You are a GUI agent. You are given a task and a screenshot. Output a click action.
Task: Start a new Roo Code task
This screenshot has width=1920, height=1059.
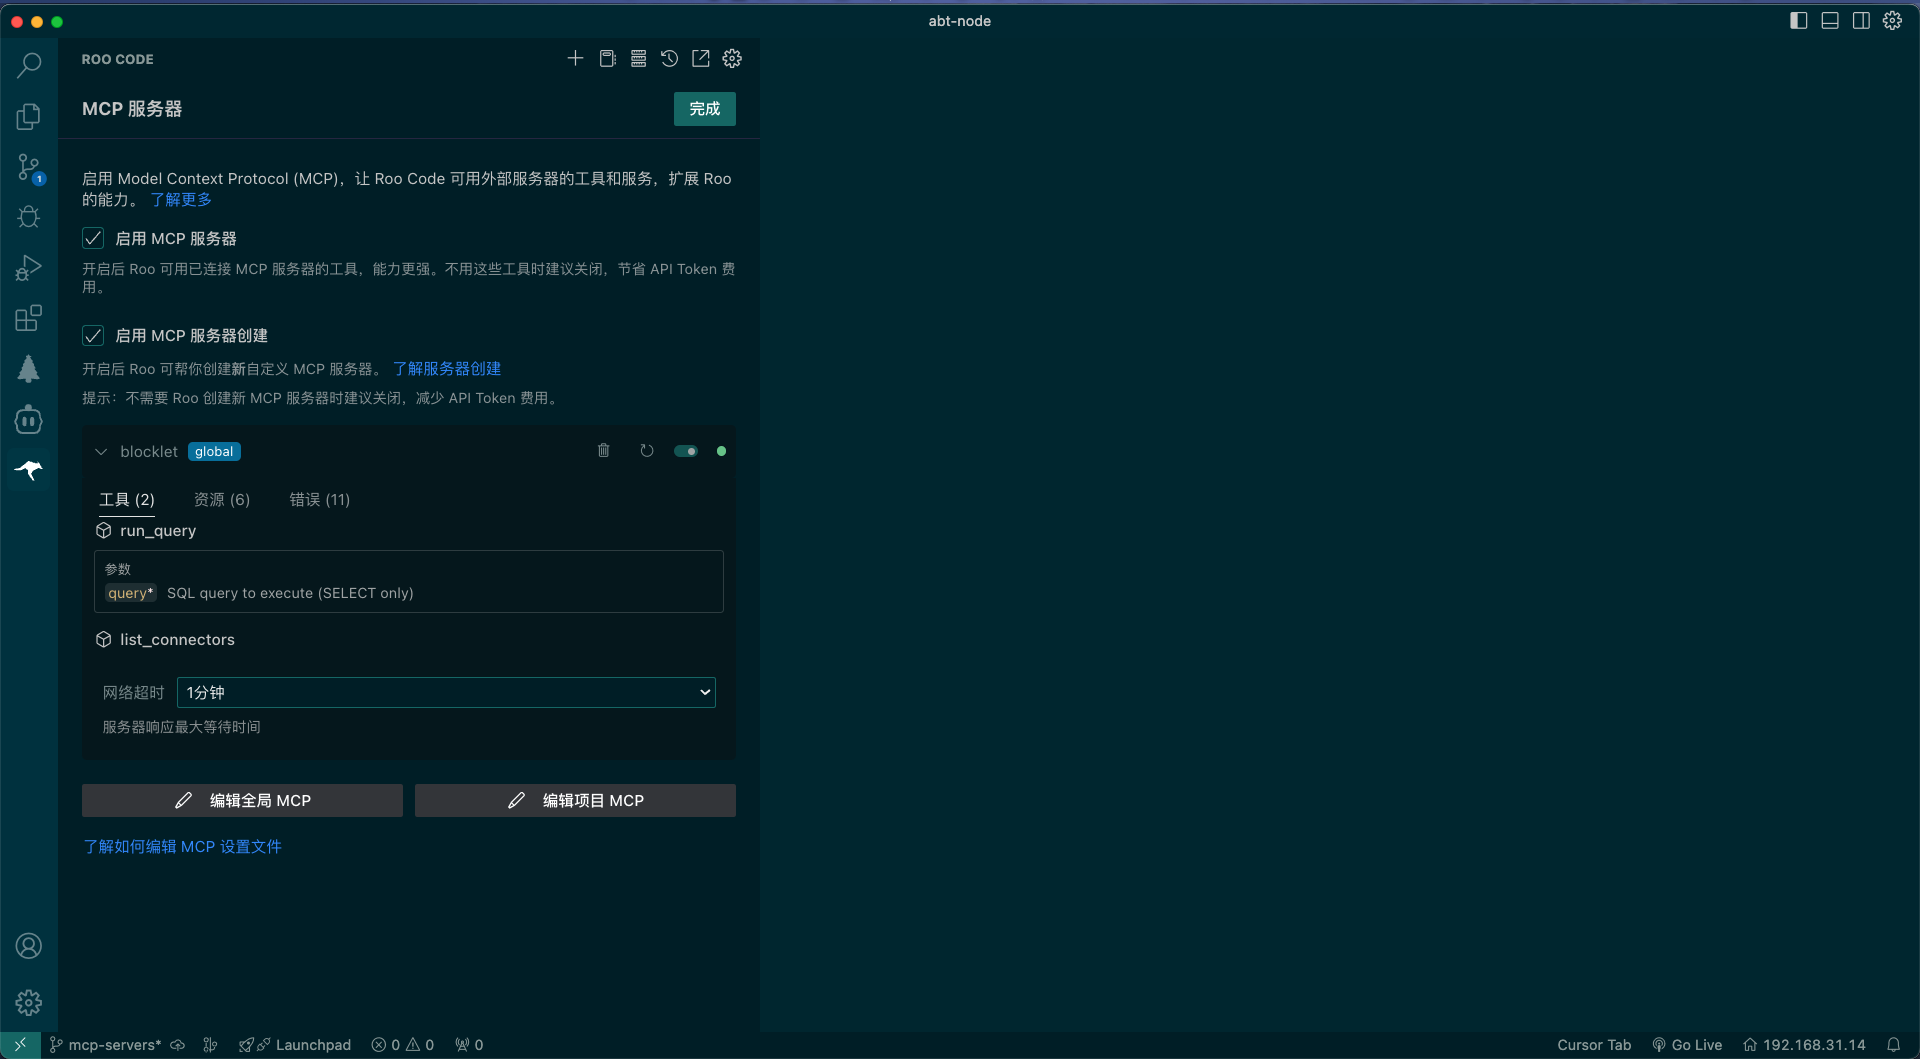(x=575, y=59)
